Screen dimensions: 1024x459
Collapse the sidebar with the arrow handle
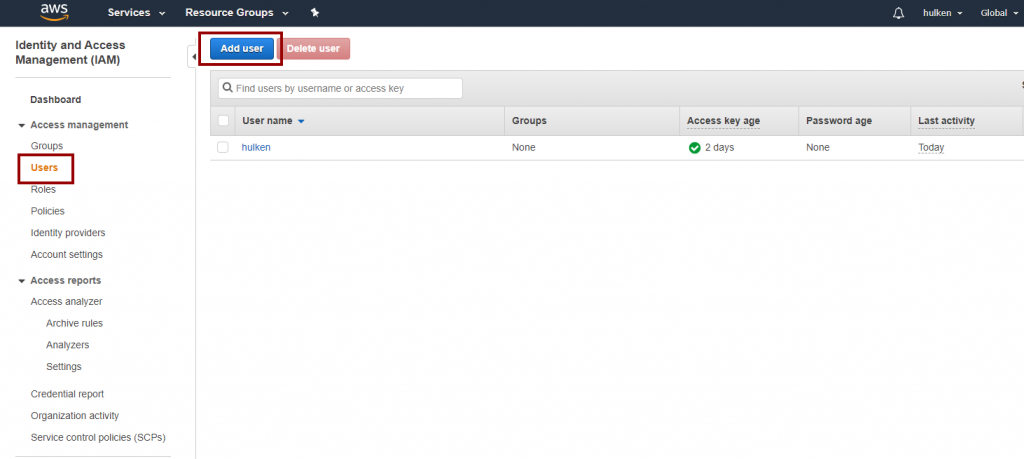coord(192,57)
